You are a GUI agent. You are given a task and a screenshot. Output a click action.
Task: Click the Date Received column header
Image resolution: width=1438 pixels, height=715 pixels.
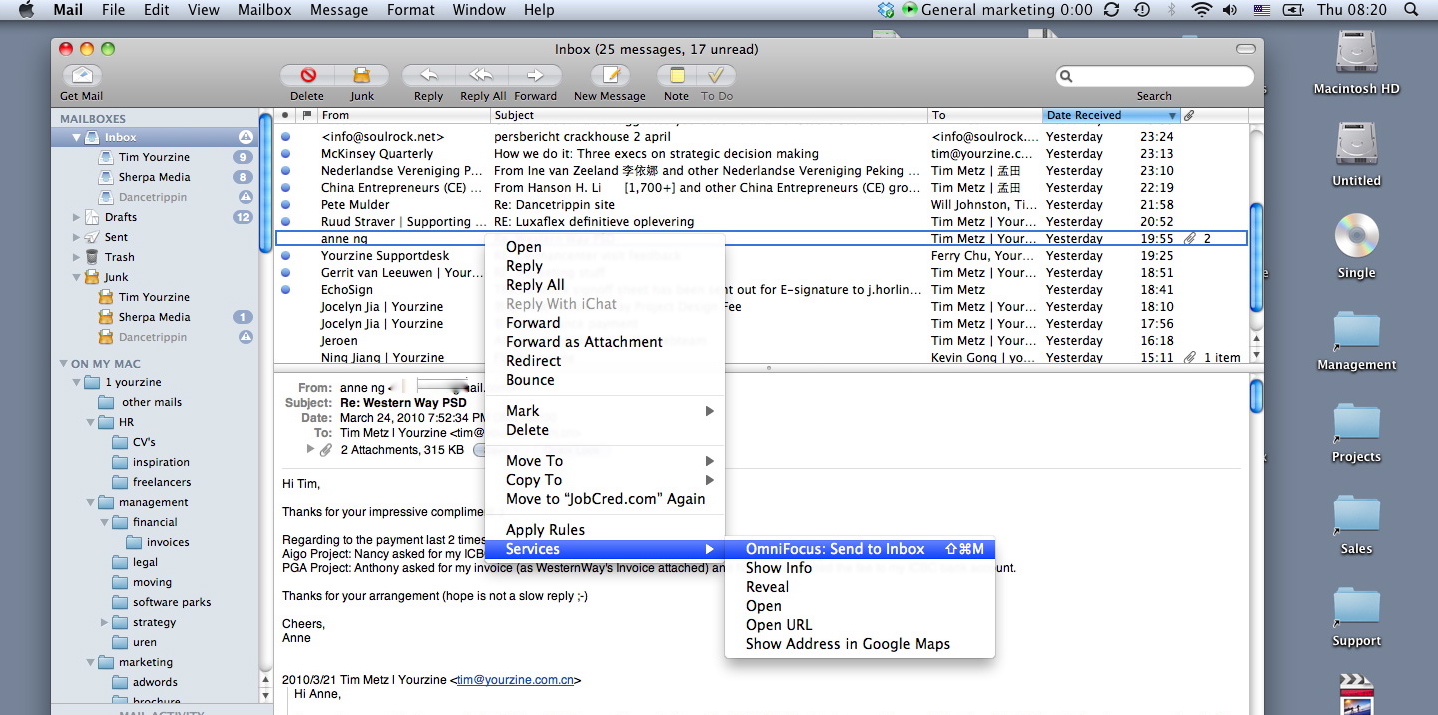(x=1111, y=116)
